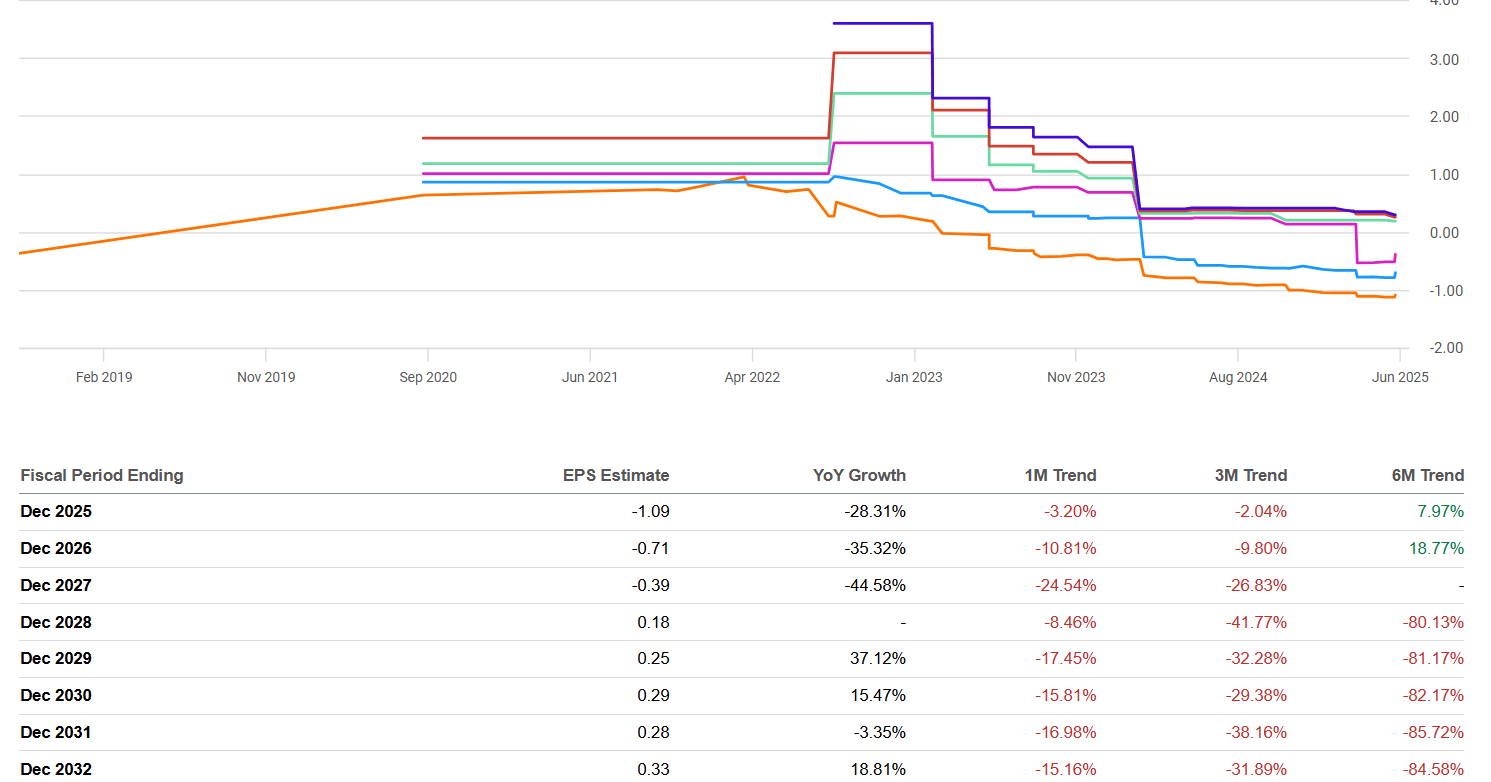Viewport: 1491px width, 782px height.
Task: Select the Dec 2025 fiscal period row label
Action: point(56,512)
